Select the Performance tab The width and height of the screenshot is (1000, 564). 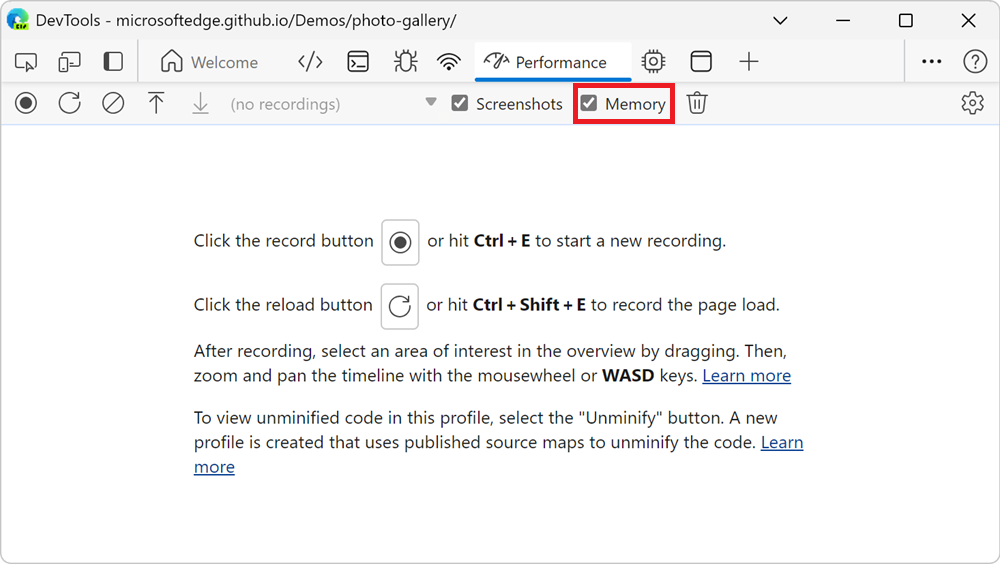coord(552,62)
